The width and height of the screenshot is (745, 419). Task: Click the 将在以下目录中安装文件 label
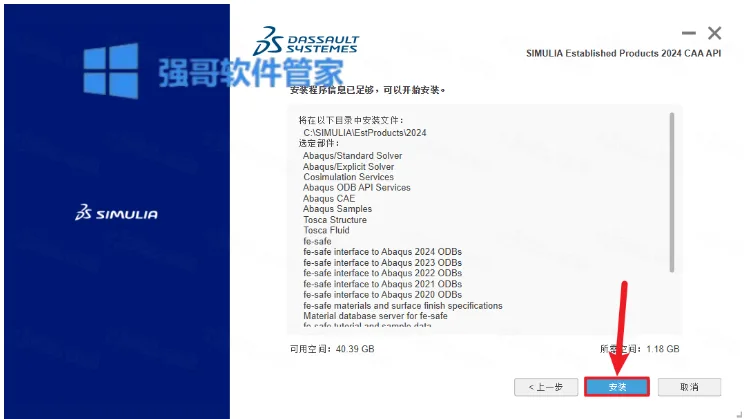351,120
